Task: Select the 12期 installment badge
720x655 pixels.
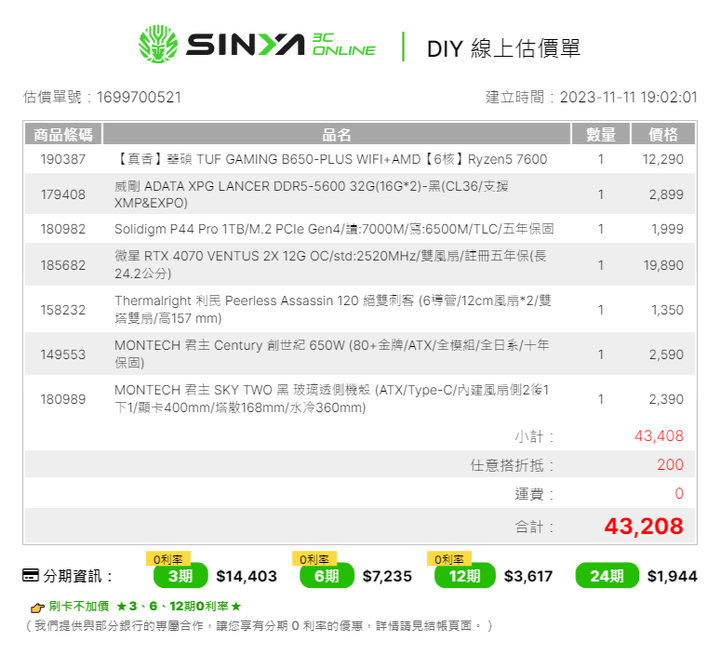Action: click(x=465, y=576)
